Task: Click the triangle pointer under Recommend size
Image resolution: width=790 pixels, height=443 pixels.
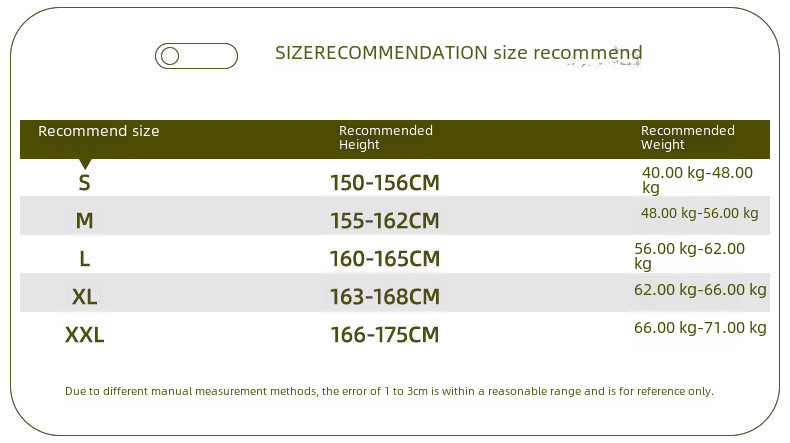Action: click(x=85, y=164)
